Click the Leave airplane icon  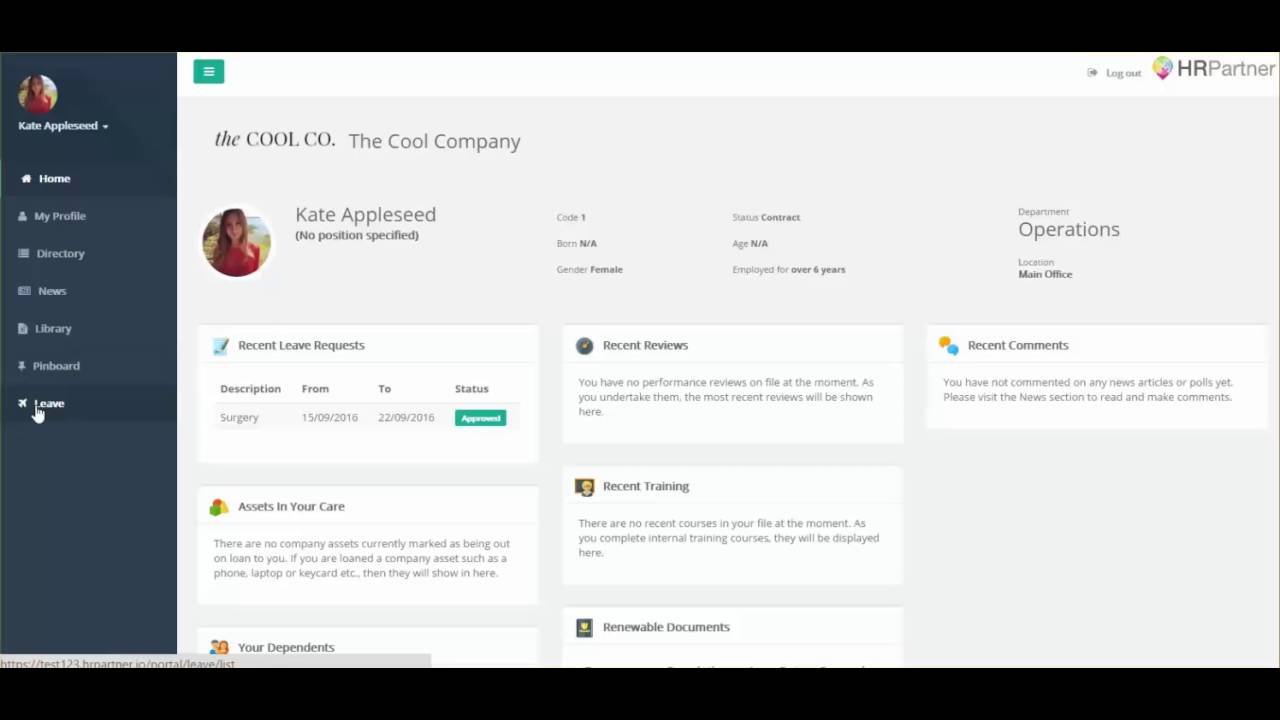point(22,403)
